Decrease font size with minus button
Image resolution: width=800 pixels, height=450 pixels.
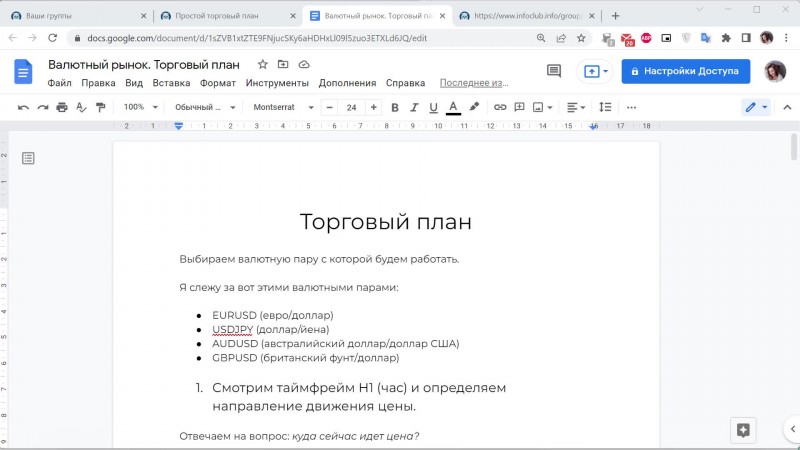[330, 107]
